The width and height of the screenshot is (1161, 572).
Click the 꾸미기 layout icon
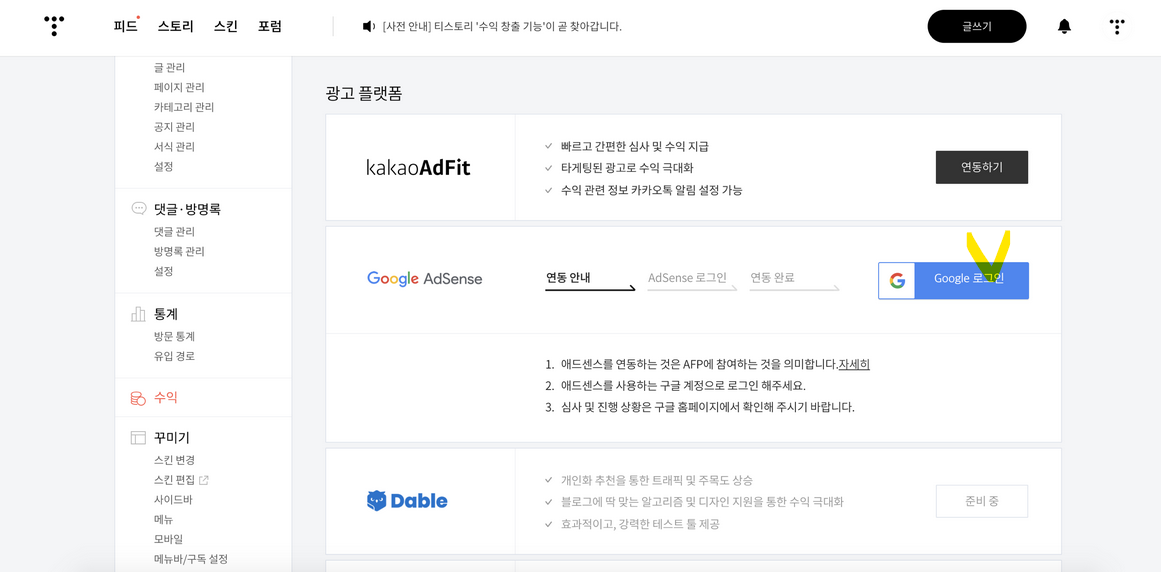[x=138, y=437]
